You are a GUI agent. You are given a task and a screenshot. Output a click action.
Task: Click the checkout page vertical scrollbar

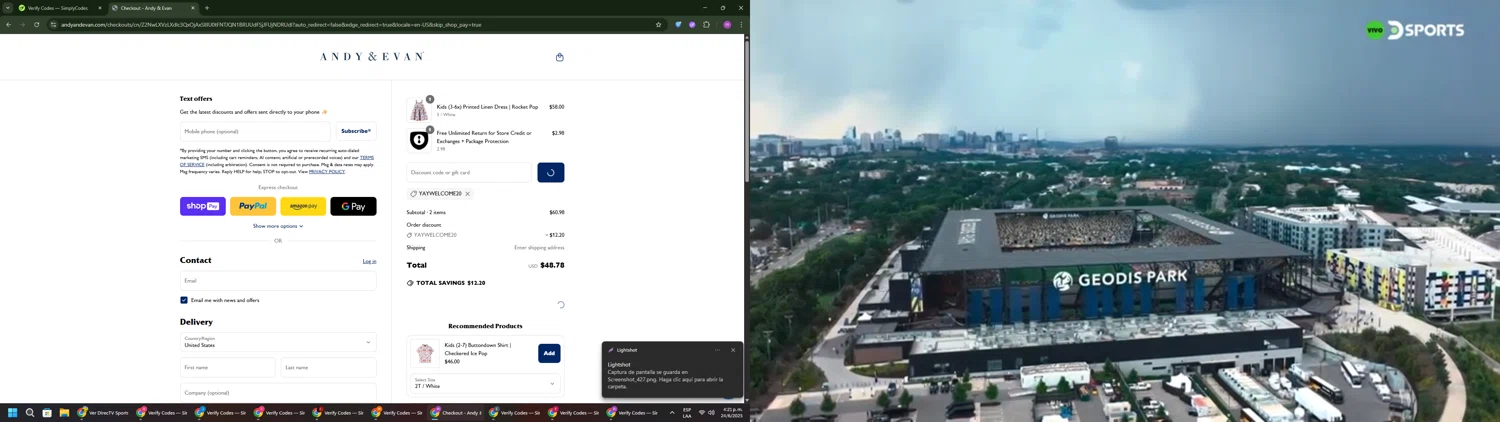[x=746, y=110]
